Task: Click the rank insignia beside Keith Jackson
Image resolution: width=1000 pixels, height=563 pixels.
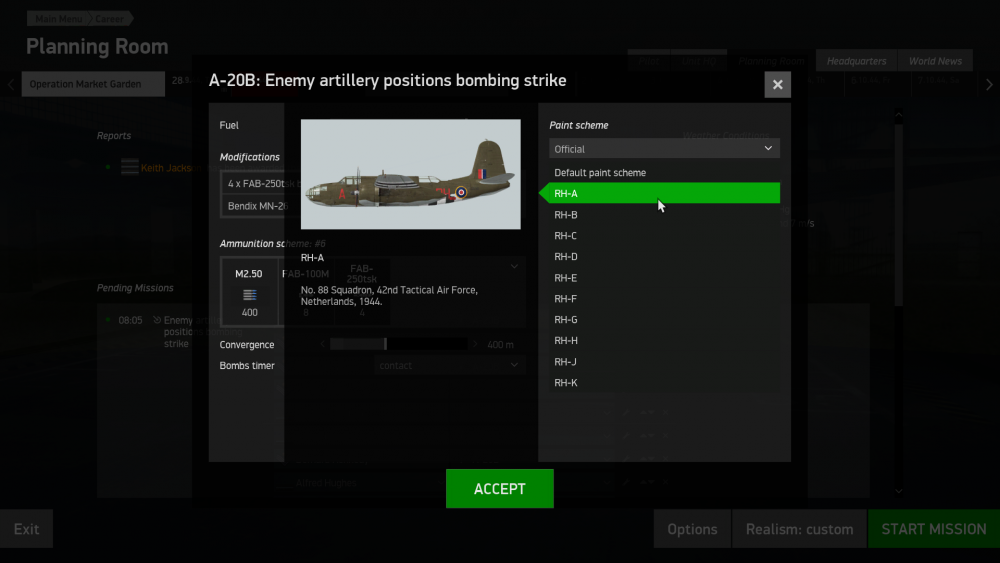Action: coord(129,168)
